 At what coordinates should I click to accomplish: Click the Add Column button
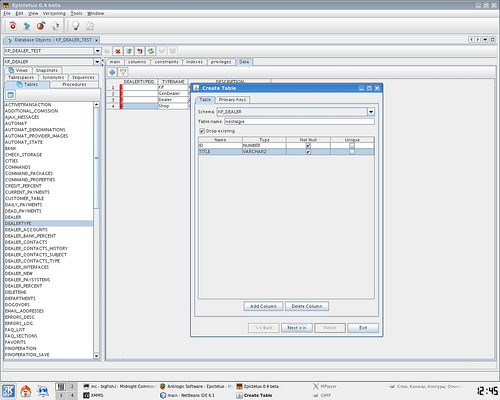pos(263,306)
